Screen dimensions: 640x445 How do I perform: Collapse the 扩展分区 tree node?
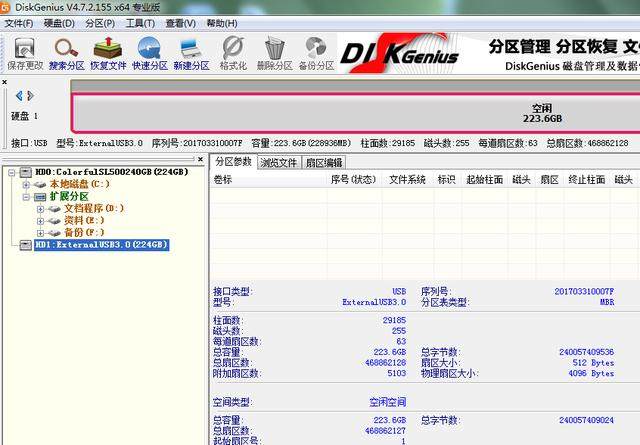27,197
